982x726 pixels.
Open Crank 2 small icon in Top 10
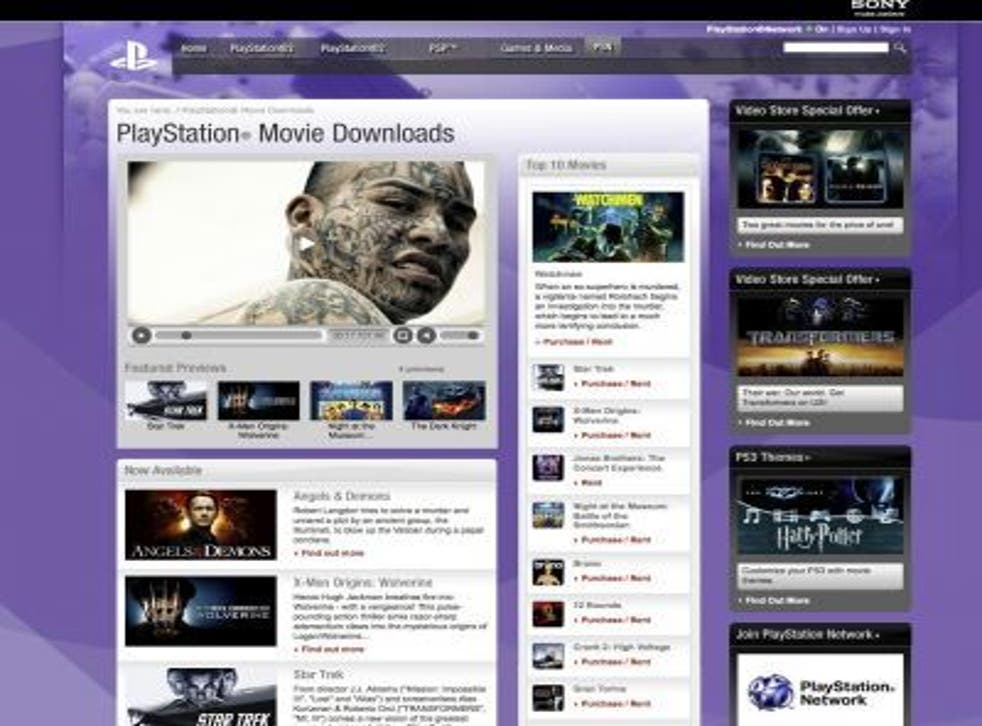click(548, 656)
